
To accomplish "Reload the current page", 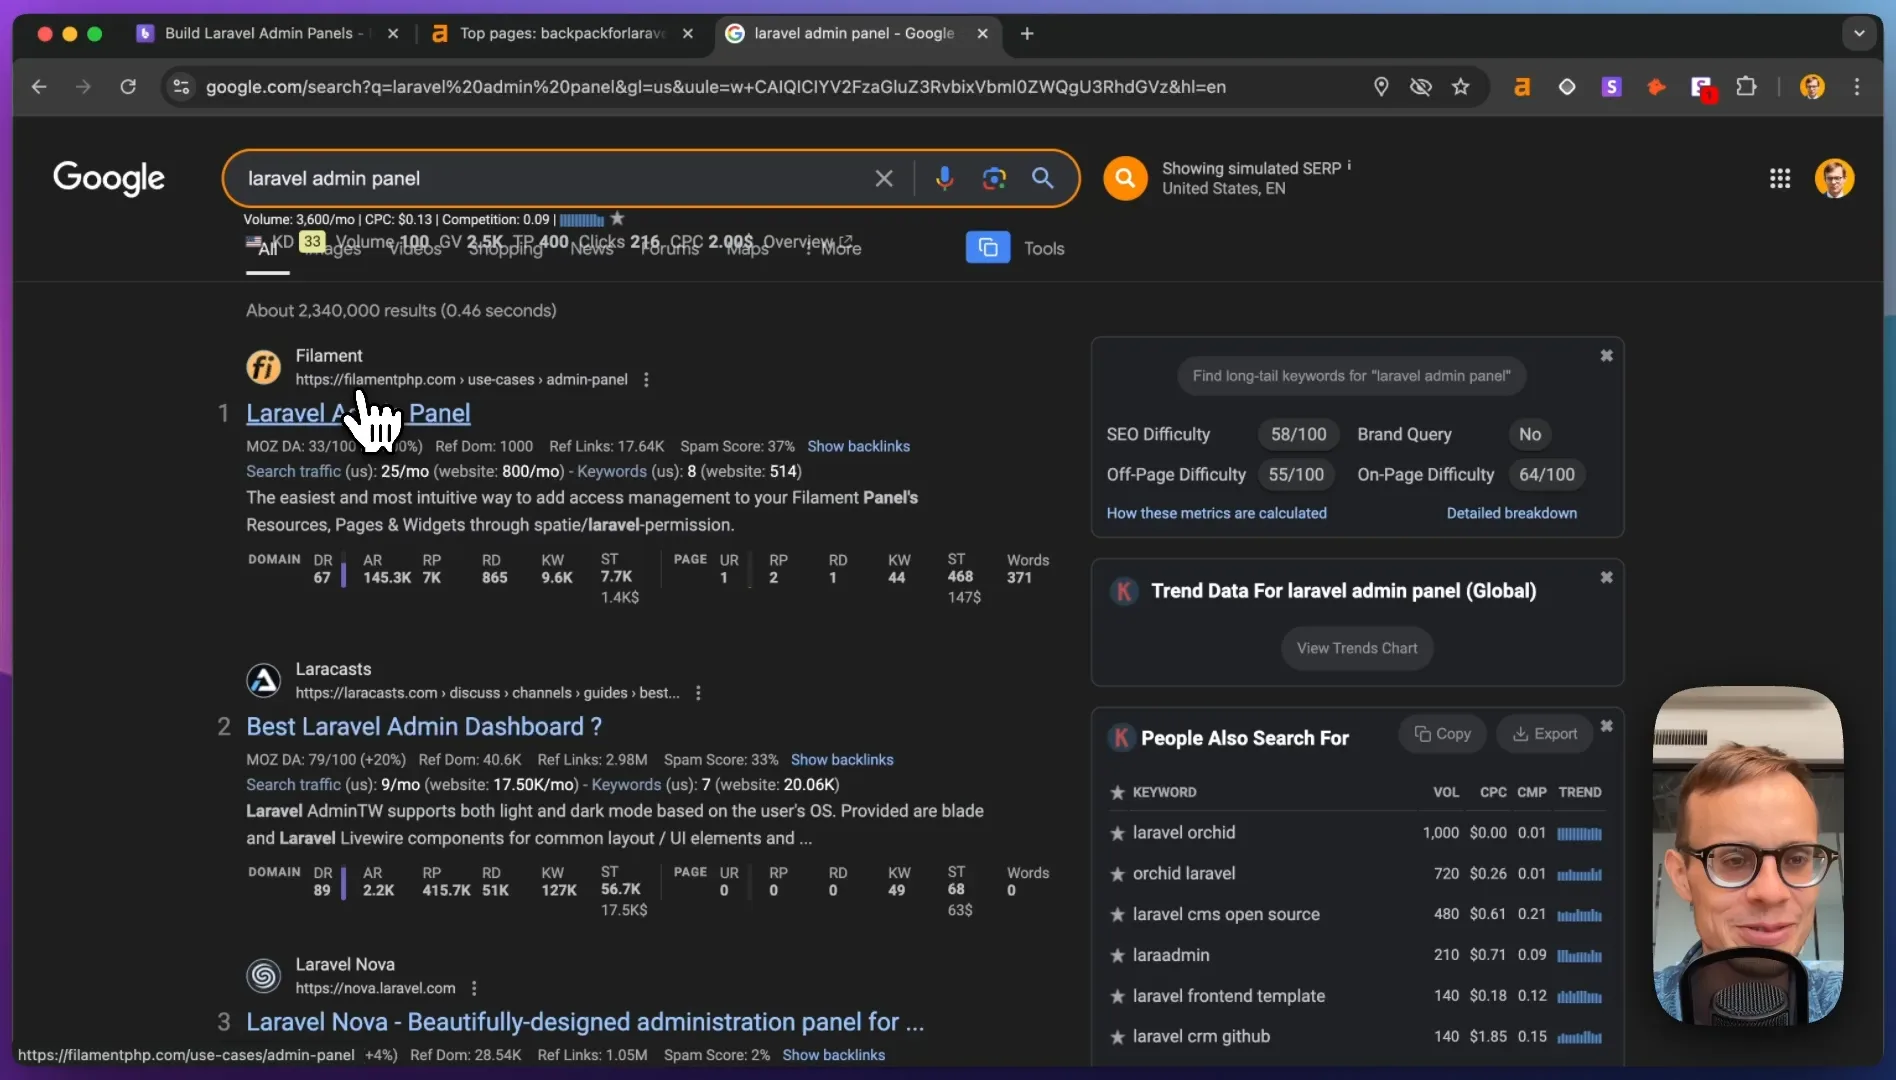I will click(128, 87).
